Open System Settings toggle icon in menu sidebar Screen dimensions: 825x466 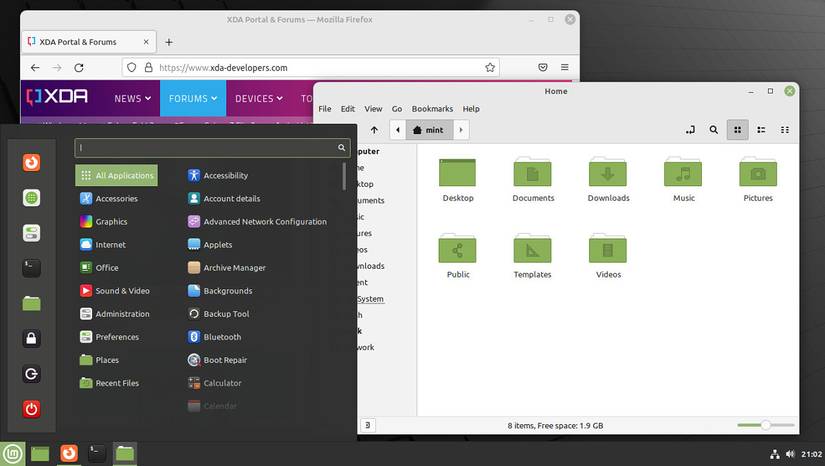[x=32, y=233]
